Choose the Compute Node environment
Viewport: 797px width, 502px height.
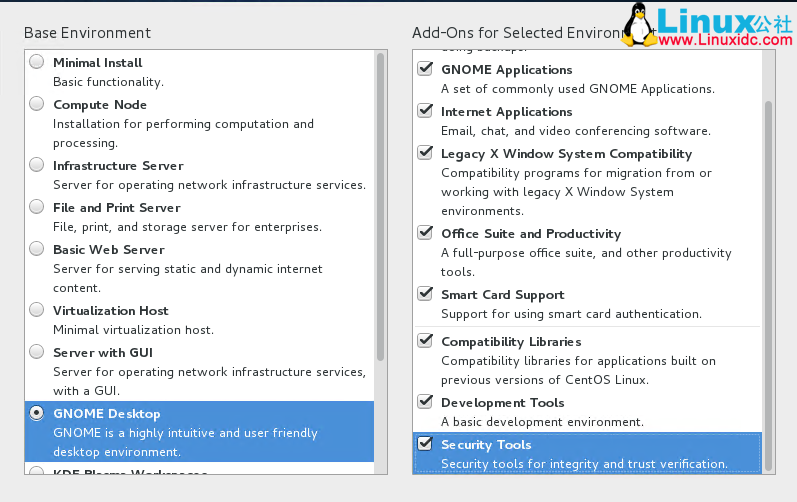tap(37, 104)
